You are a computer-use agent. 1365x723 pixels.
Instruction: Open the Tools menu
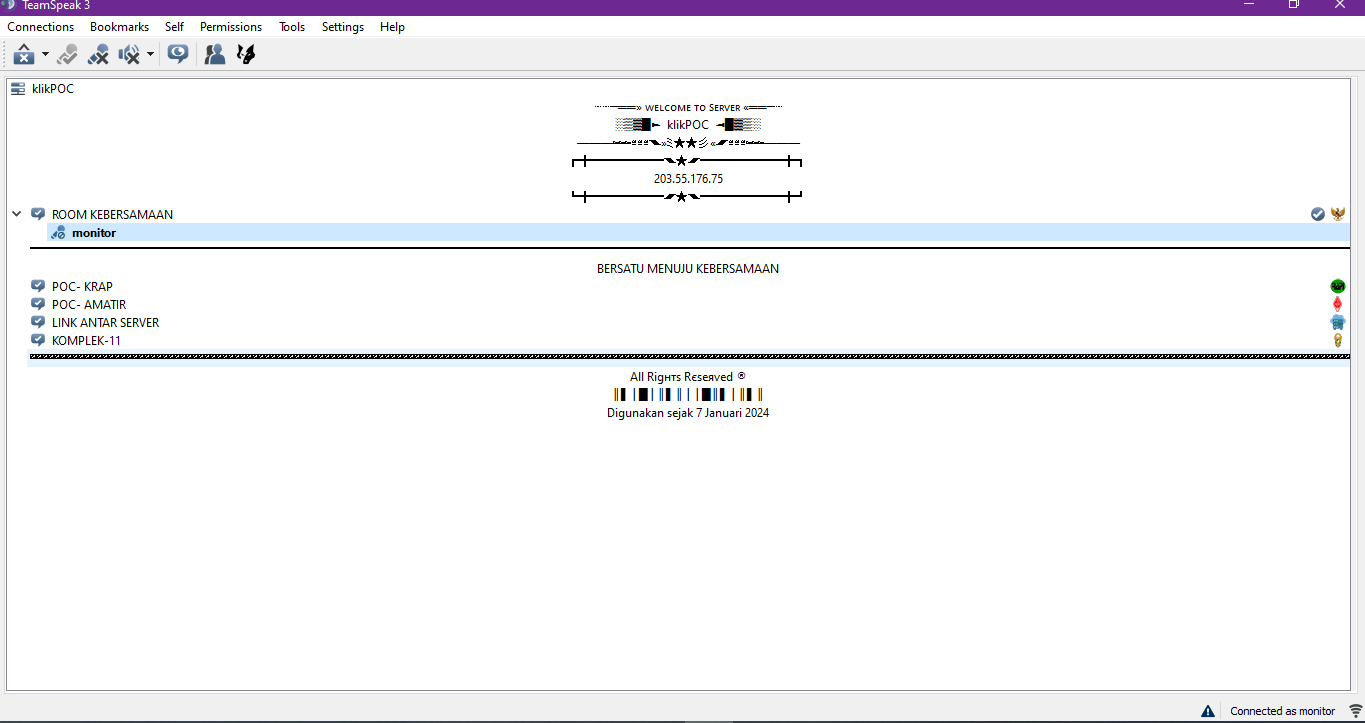292,27
